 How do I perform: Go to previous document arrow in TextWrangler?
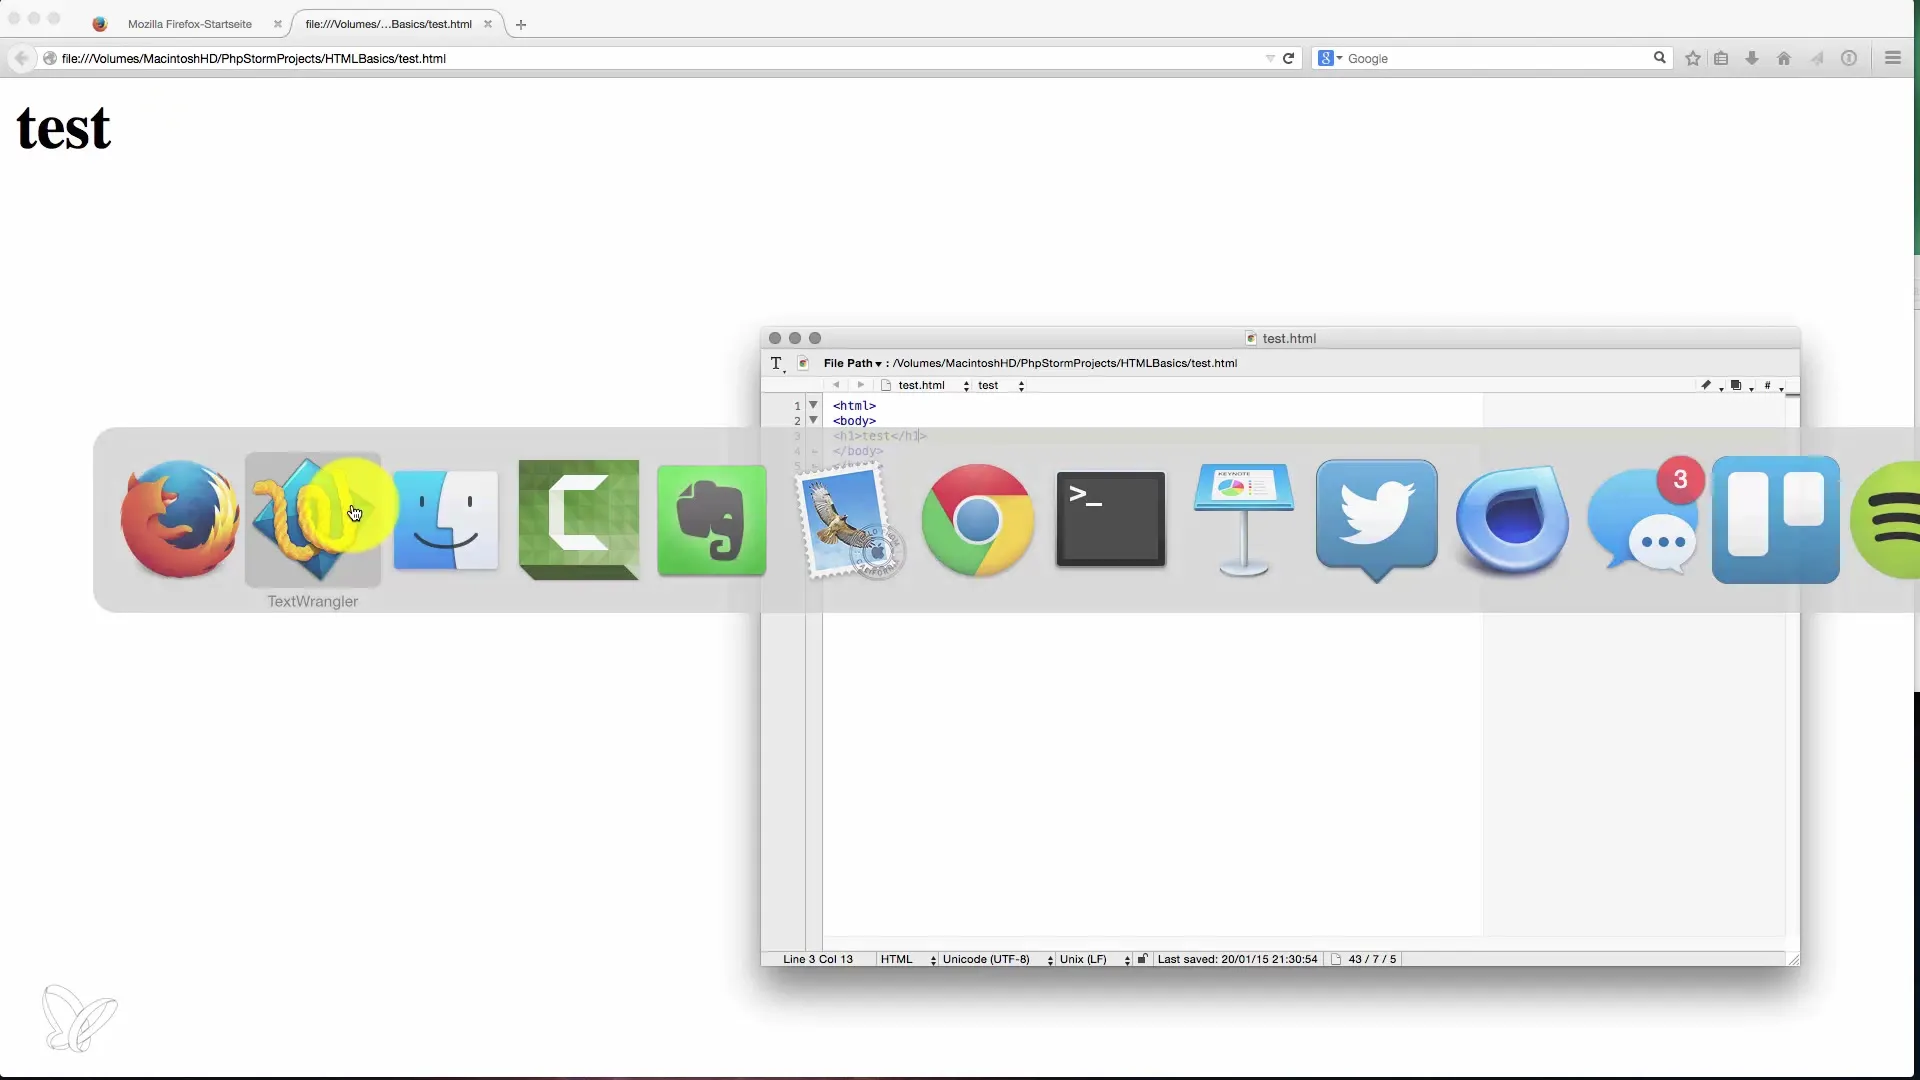[836, 385]
